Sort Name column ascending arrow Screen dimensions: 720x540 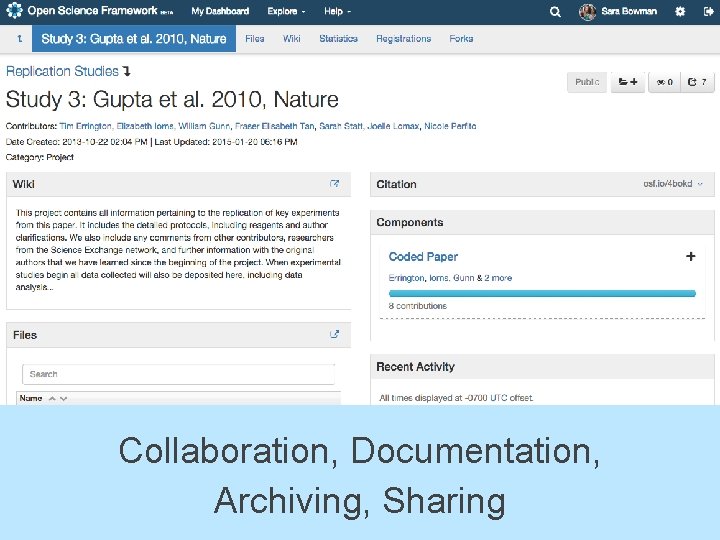click(52, 399)
